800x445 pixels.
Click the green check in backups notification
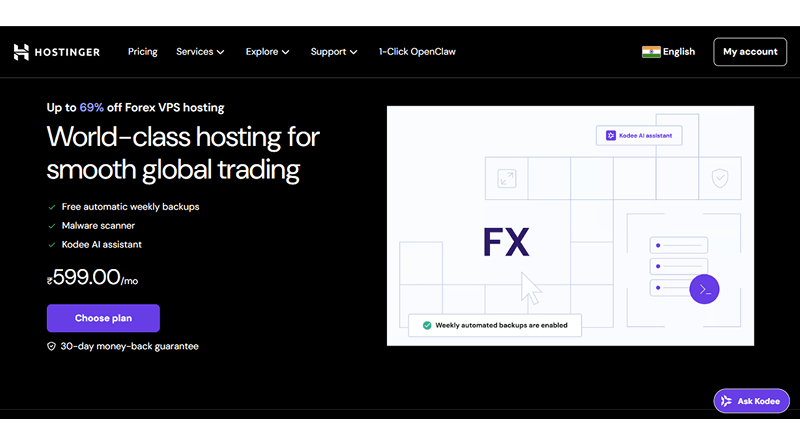[x=427, y=326]
